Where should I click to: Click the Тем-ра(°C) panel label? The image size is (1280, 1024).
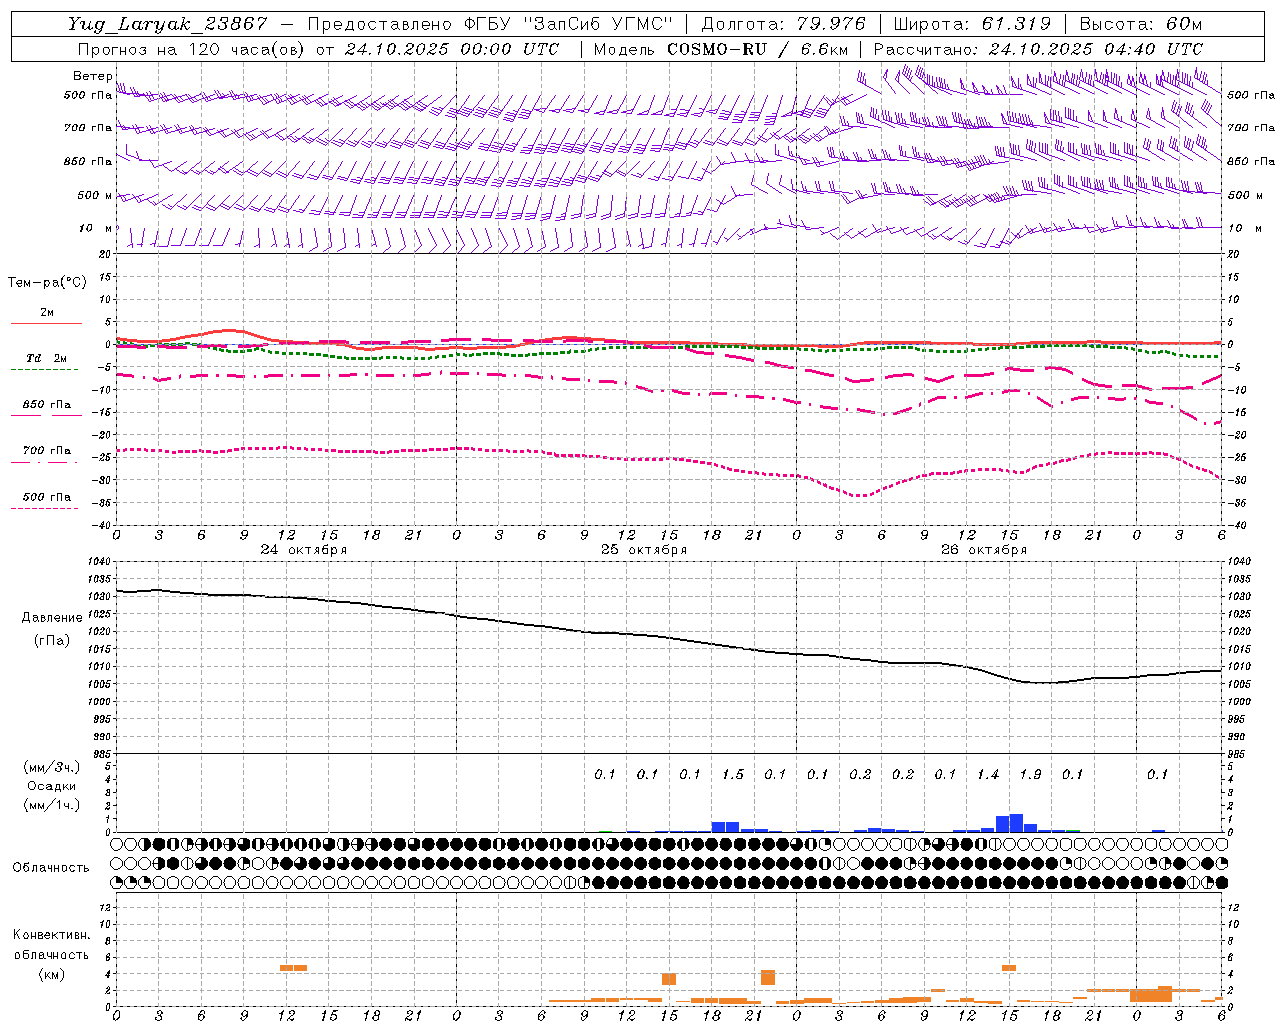point(47,283)
